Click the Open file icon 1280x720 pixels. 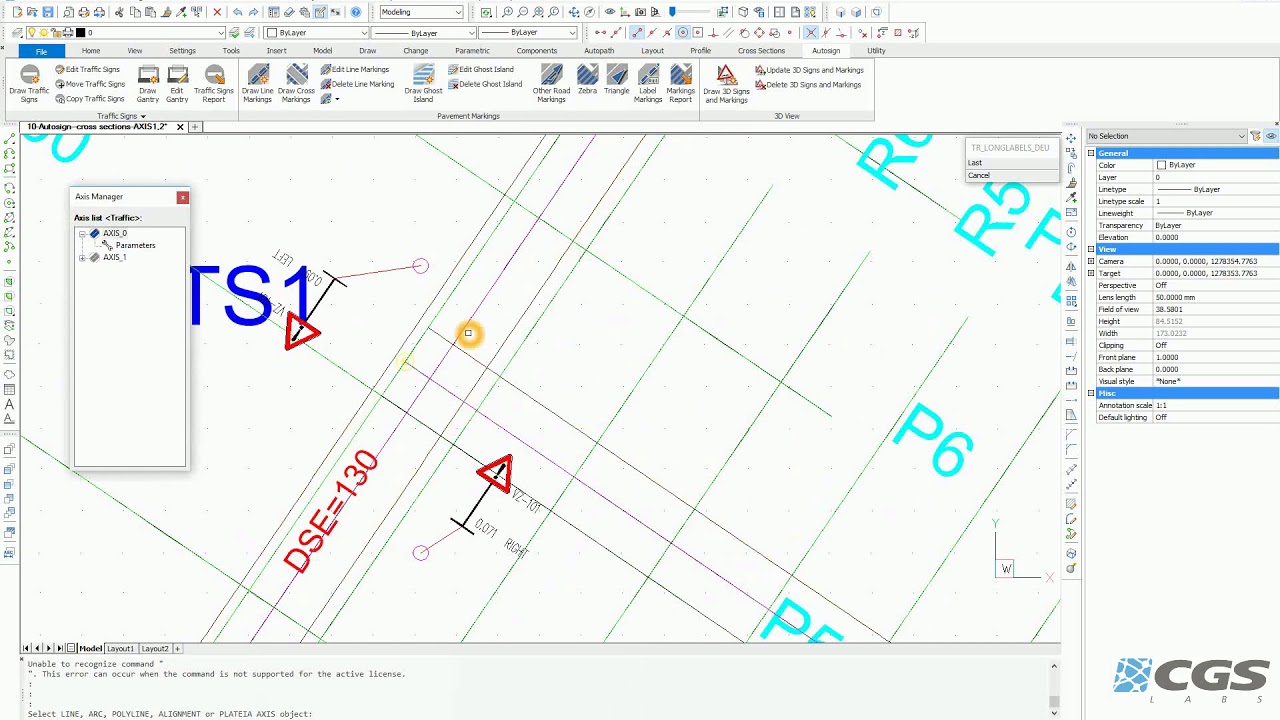coord(33,12)
